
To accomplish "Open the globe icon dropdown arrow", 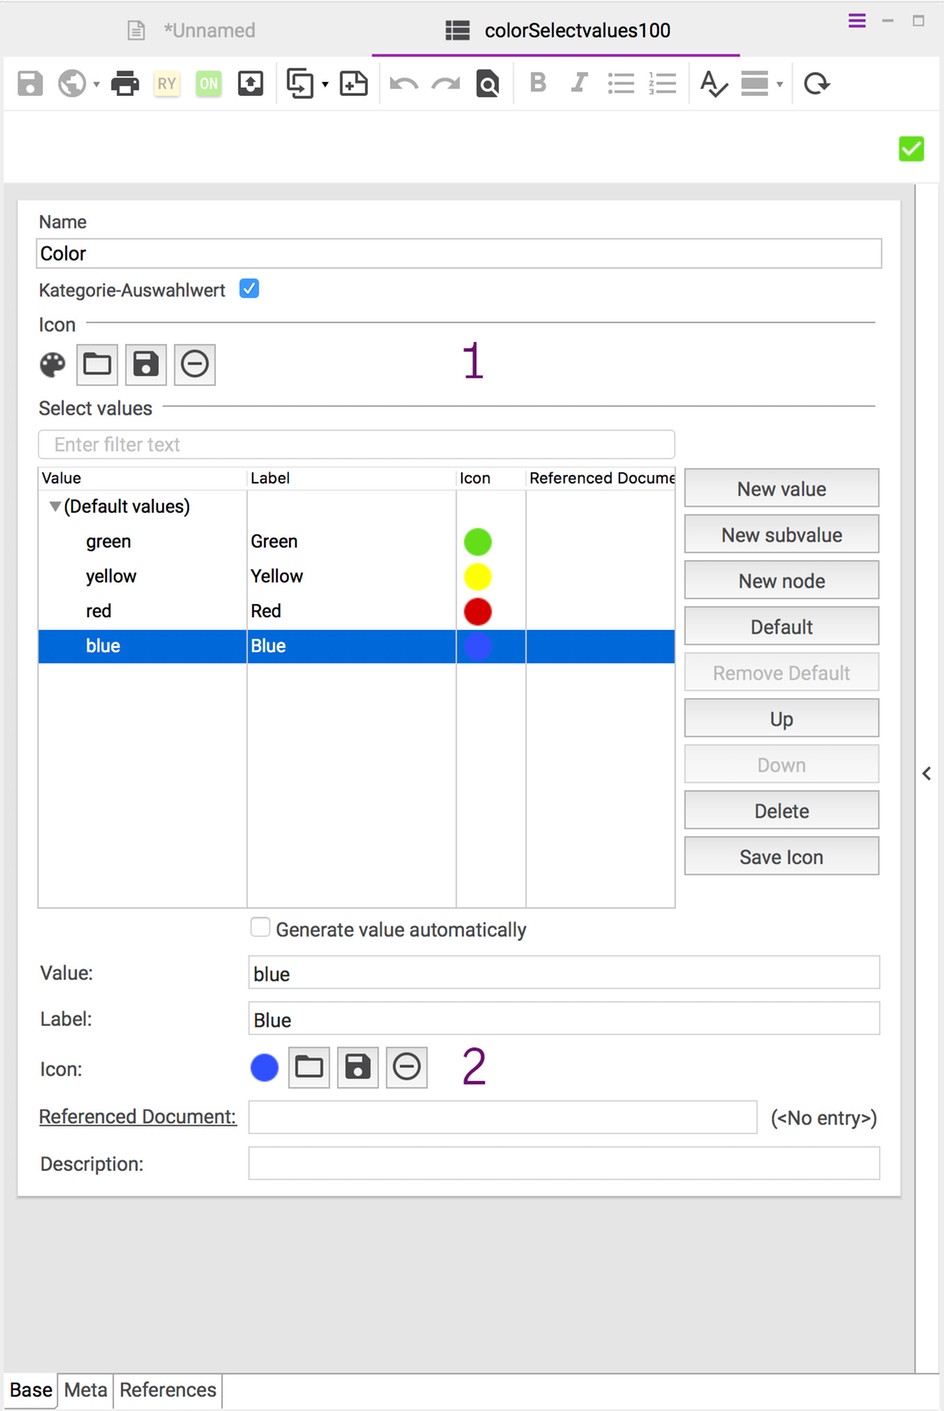I will pos(96,84).
